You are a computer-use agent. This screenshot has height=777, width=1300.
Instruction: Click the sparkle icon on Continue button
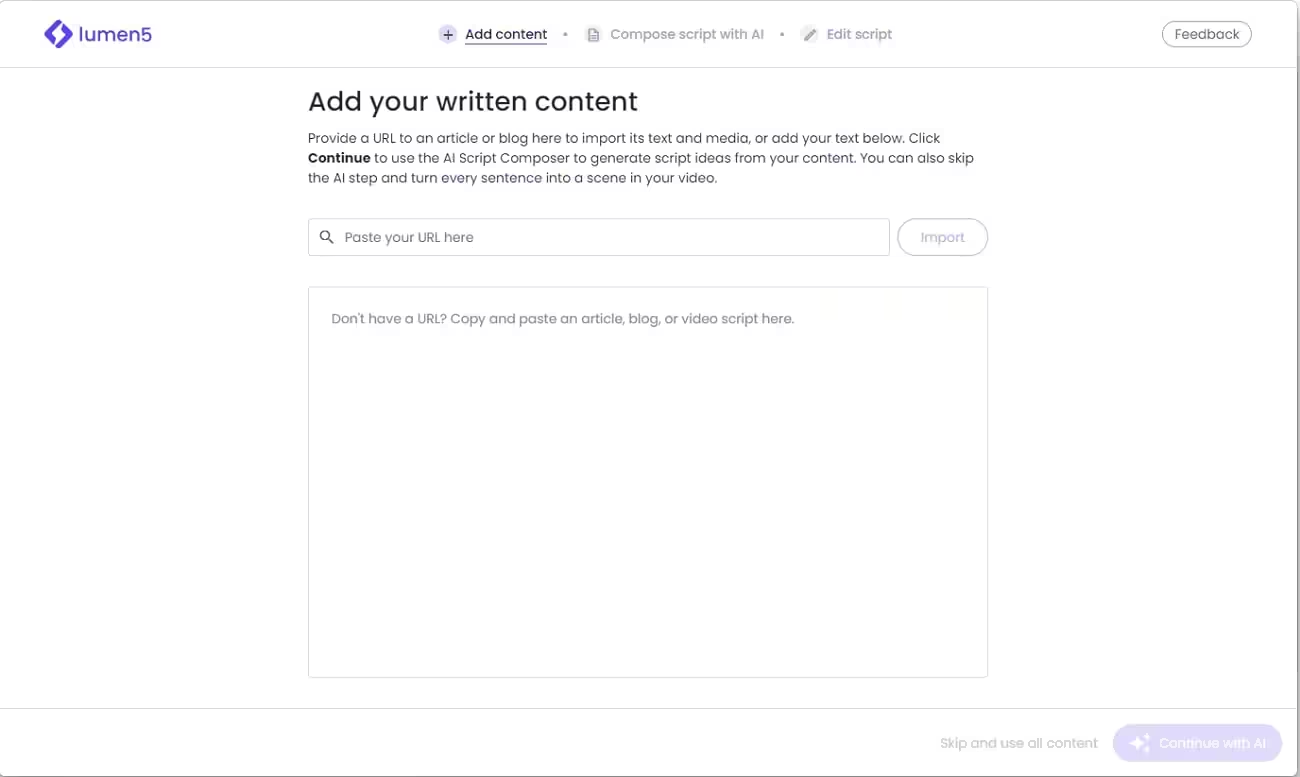tap(1139, 743)
